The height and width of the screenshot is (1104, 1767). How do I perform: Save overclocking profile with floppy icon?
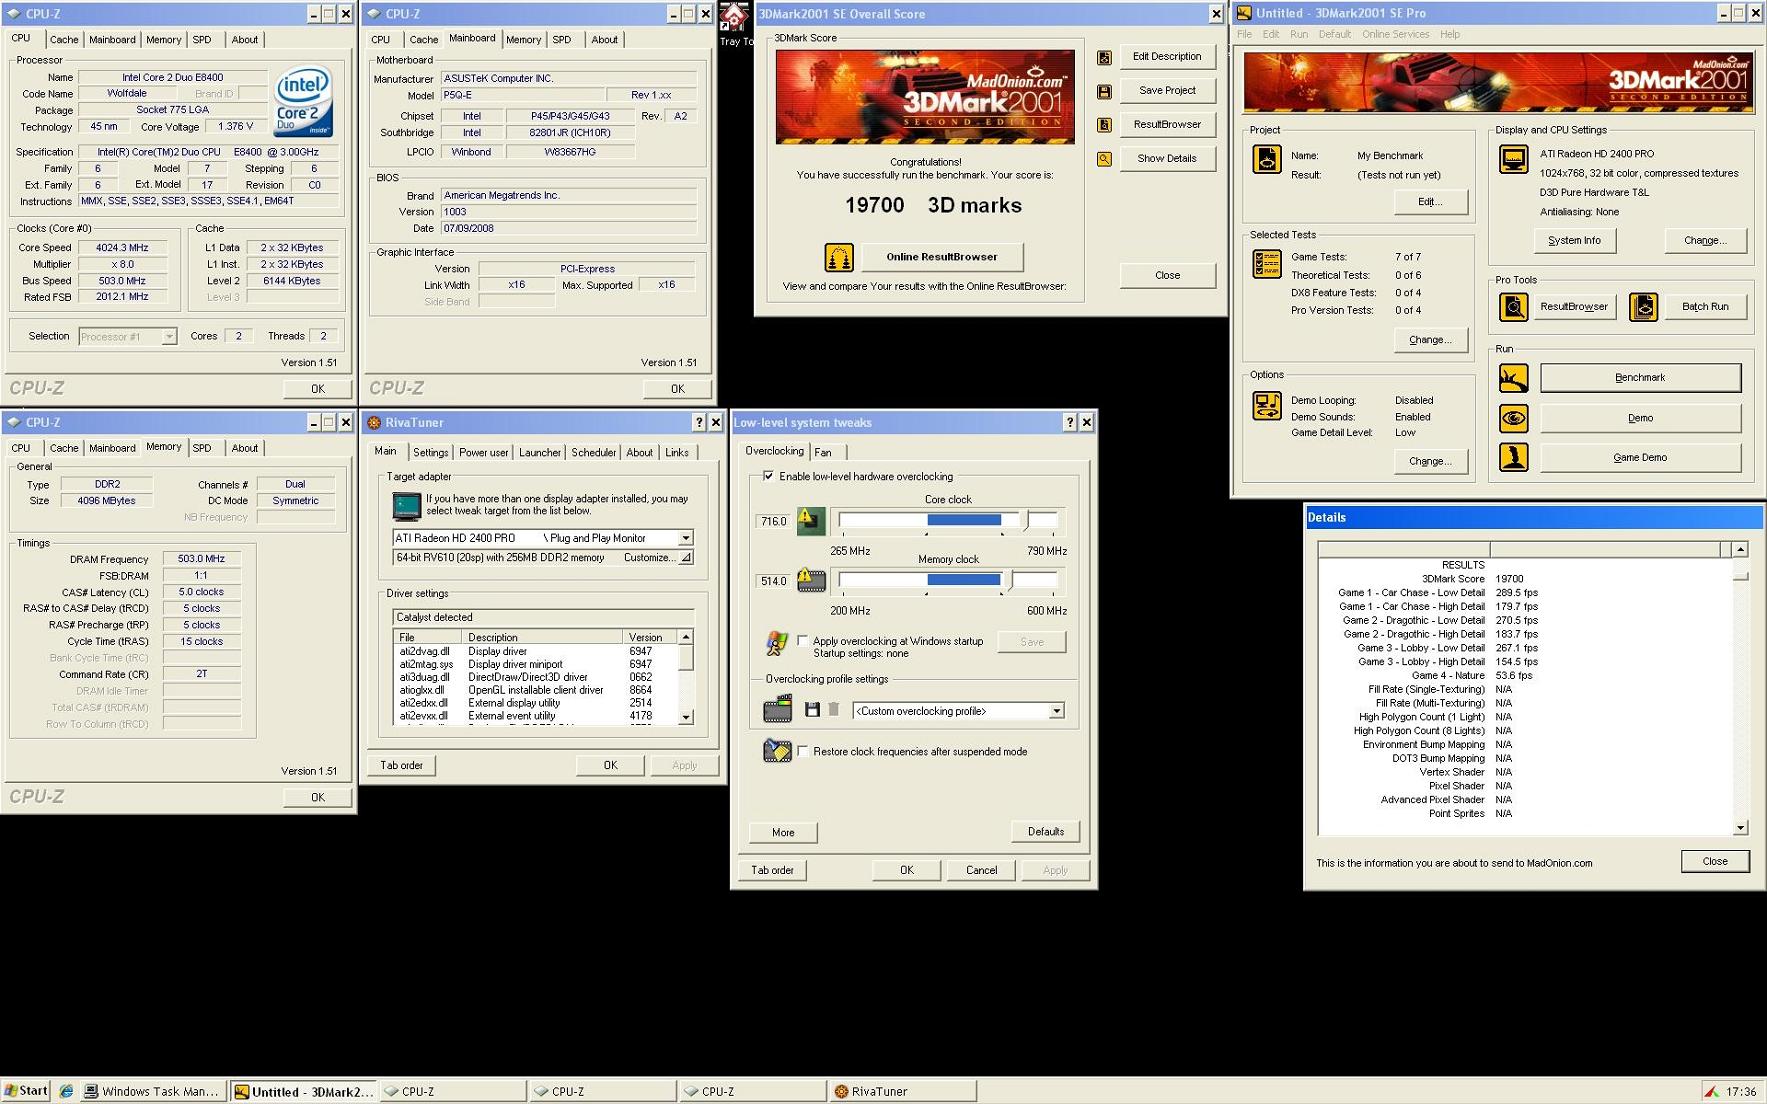click(x=812, y=710)
